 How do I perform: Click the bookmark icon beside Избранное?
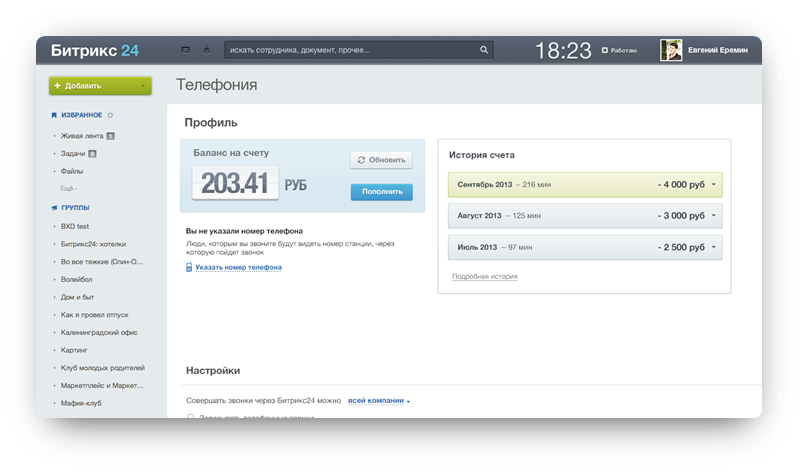pyautogui.click(x=54, y=116)
